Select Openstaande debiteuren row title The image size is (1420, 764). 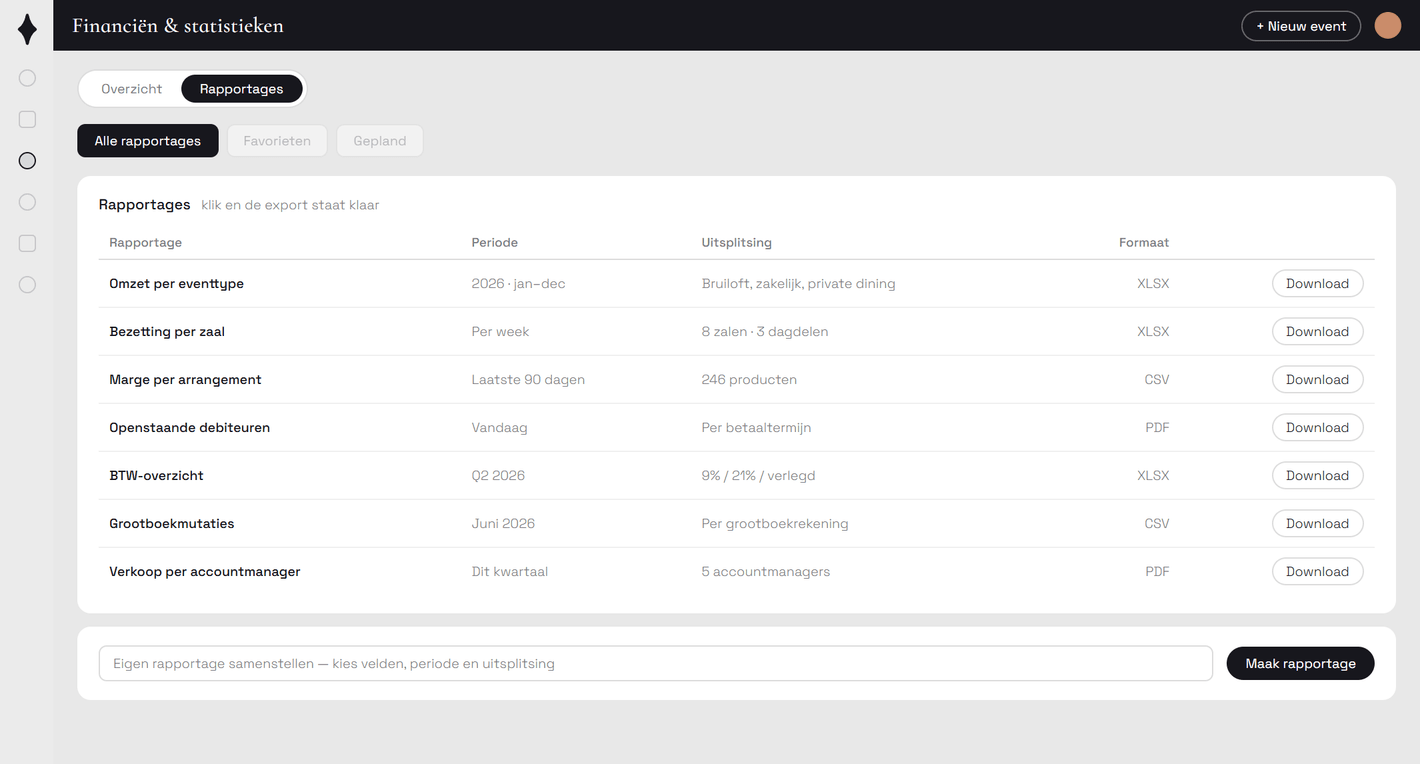click(x=190, y=428)
